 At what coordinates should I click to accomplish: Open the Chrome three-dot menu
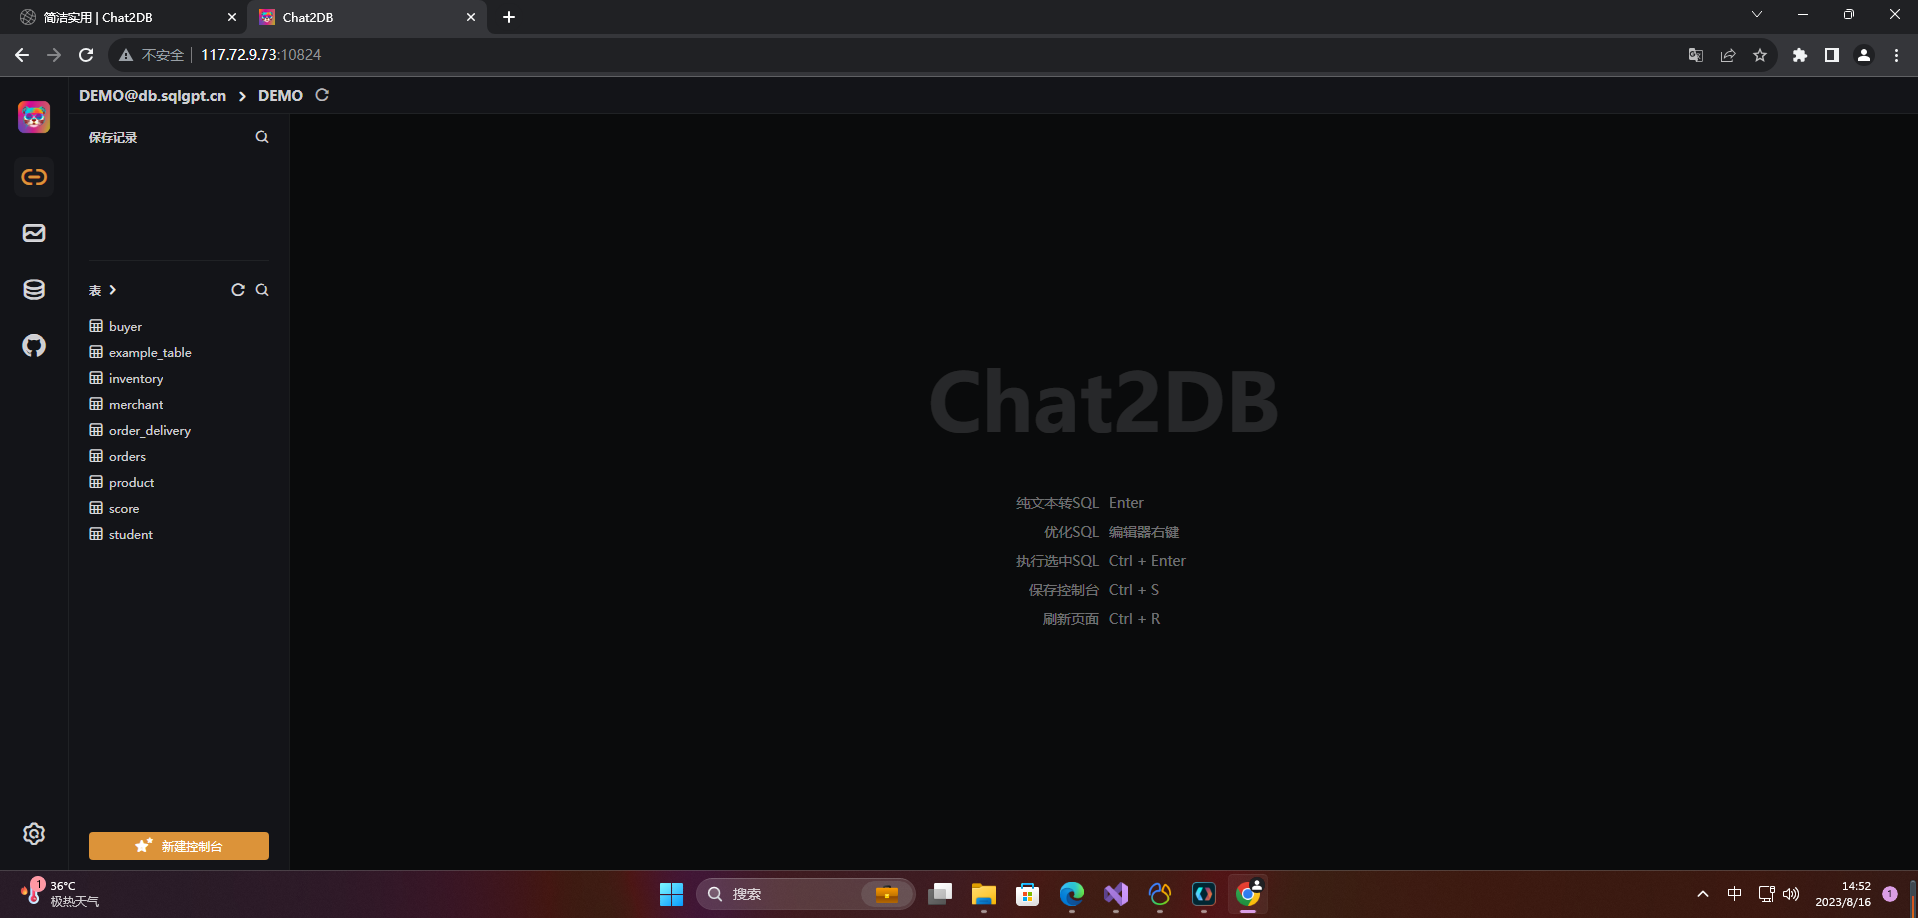[x=1896, y=55]
